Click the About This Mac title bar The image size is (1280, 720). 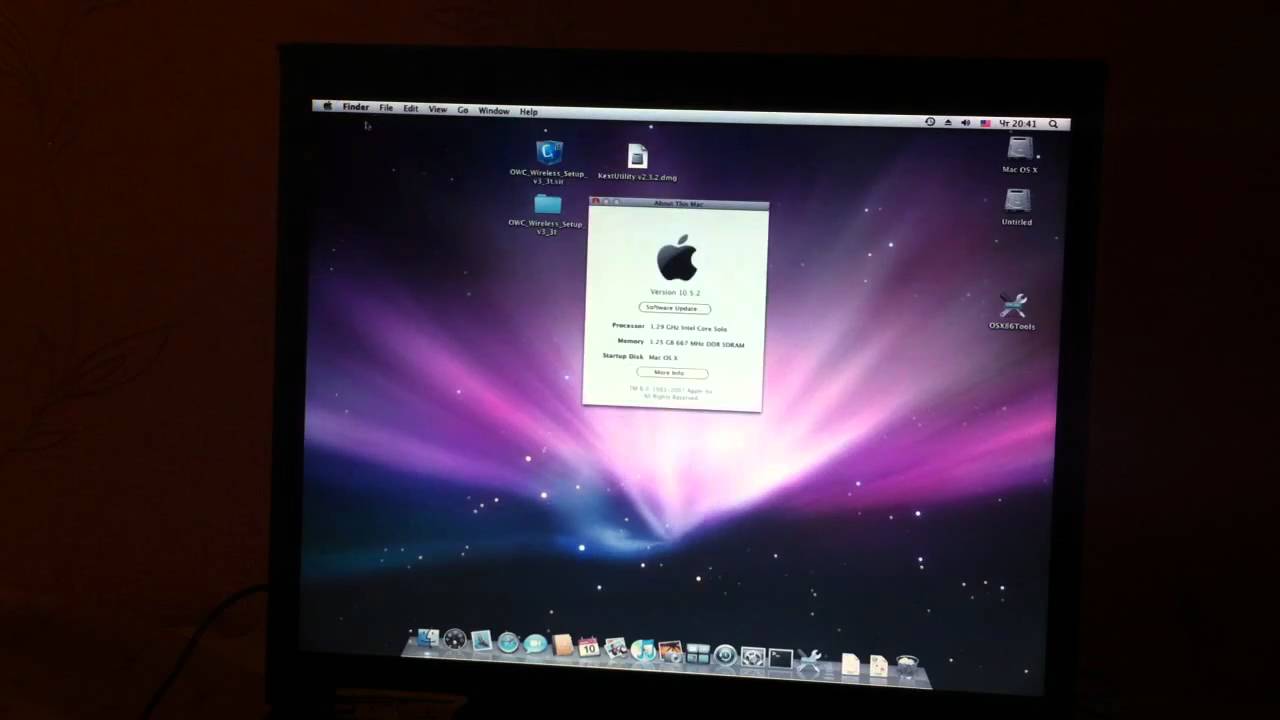679,203
